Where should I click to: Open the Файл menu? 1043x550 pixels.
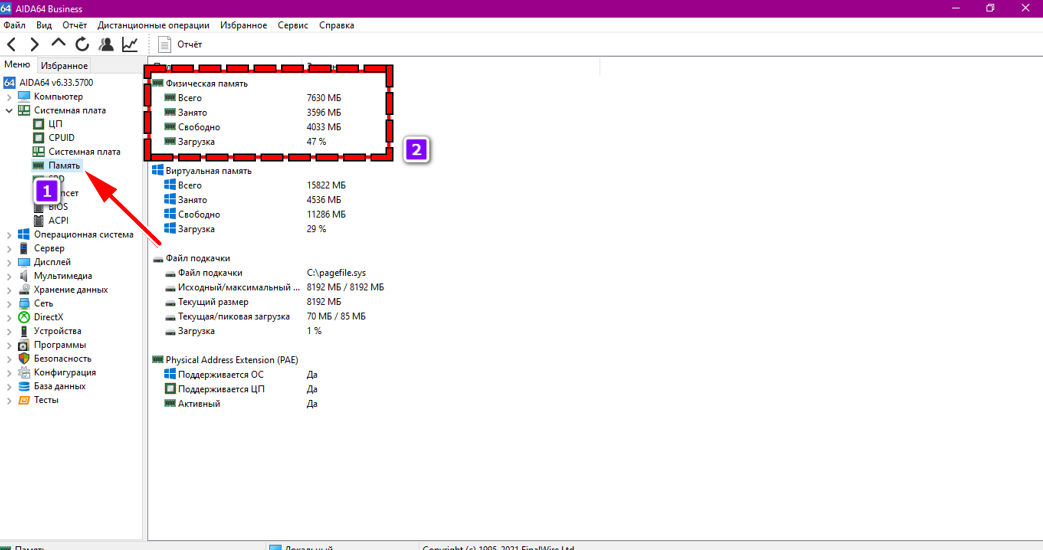coord(14,25)
